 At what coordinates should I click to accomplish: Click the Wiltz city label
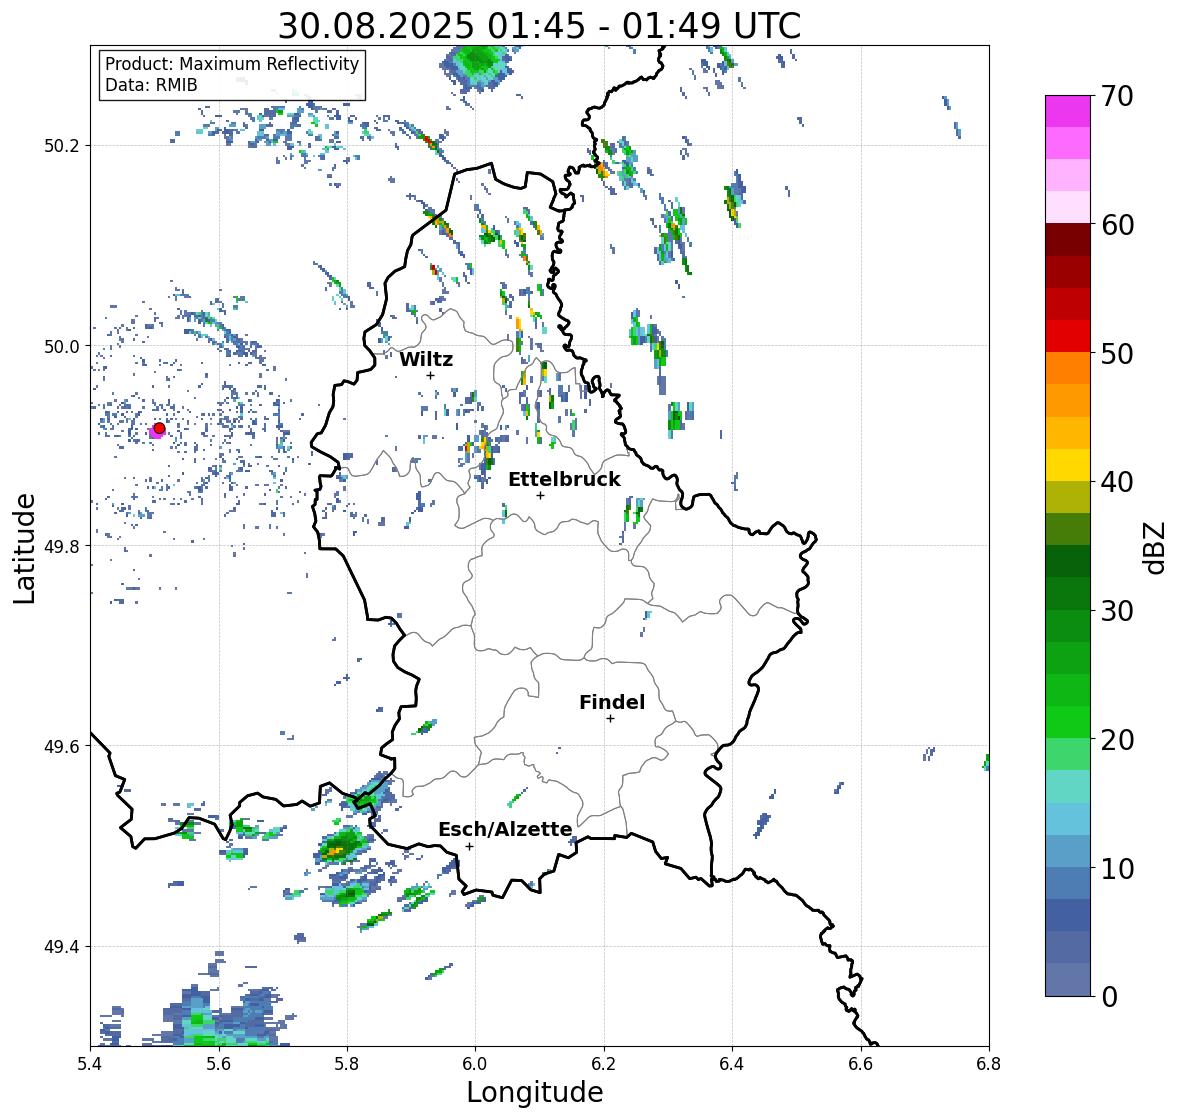(426, 359)
